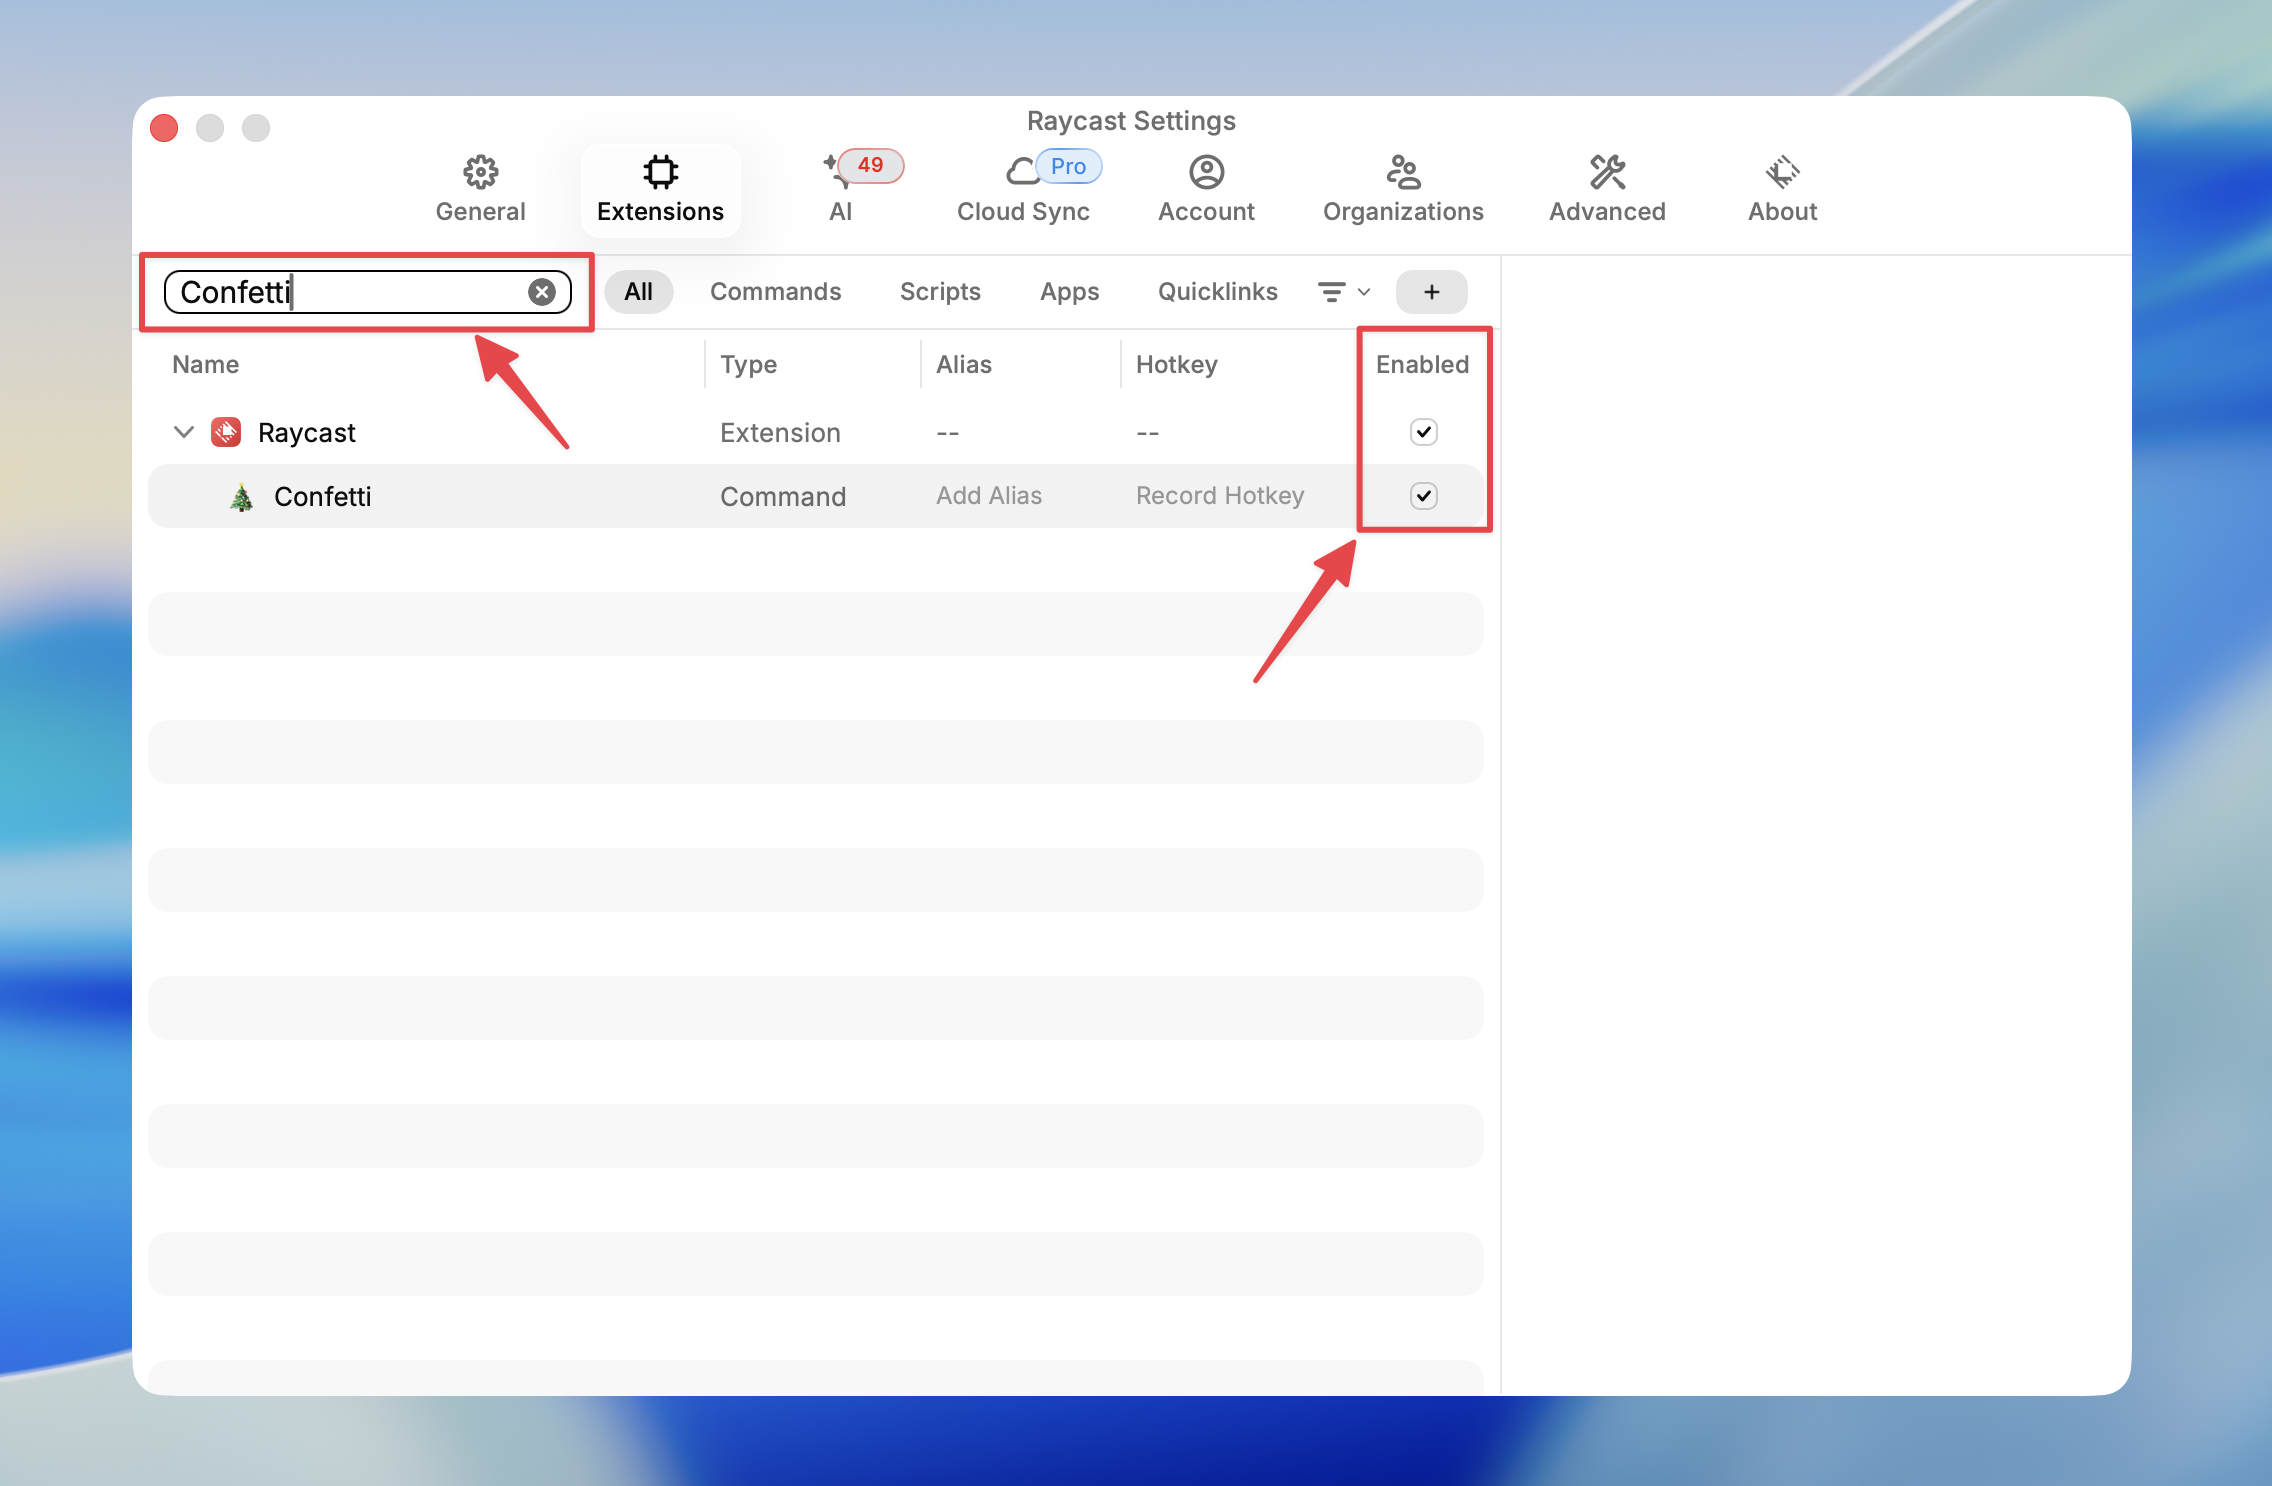Click the Raycast extension red icon
Image resolution: width=2272 pixels, height=1486 pixels.
click(x=226, y=432)
